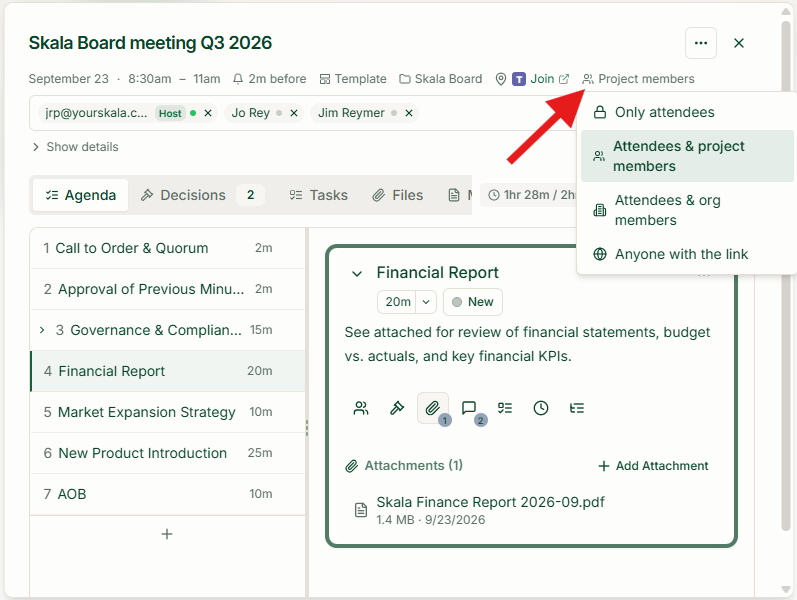Viewport: 797px width, 600px height.
Task: Click the Template icon
Action: click(x=324, y=79)
